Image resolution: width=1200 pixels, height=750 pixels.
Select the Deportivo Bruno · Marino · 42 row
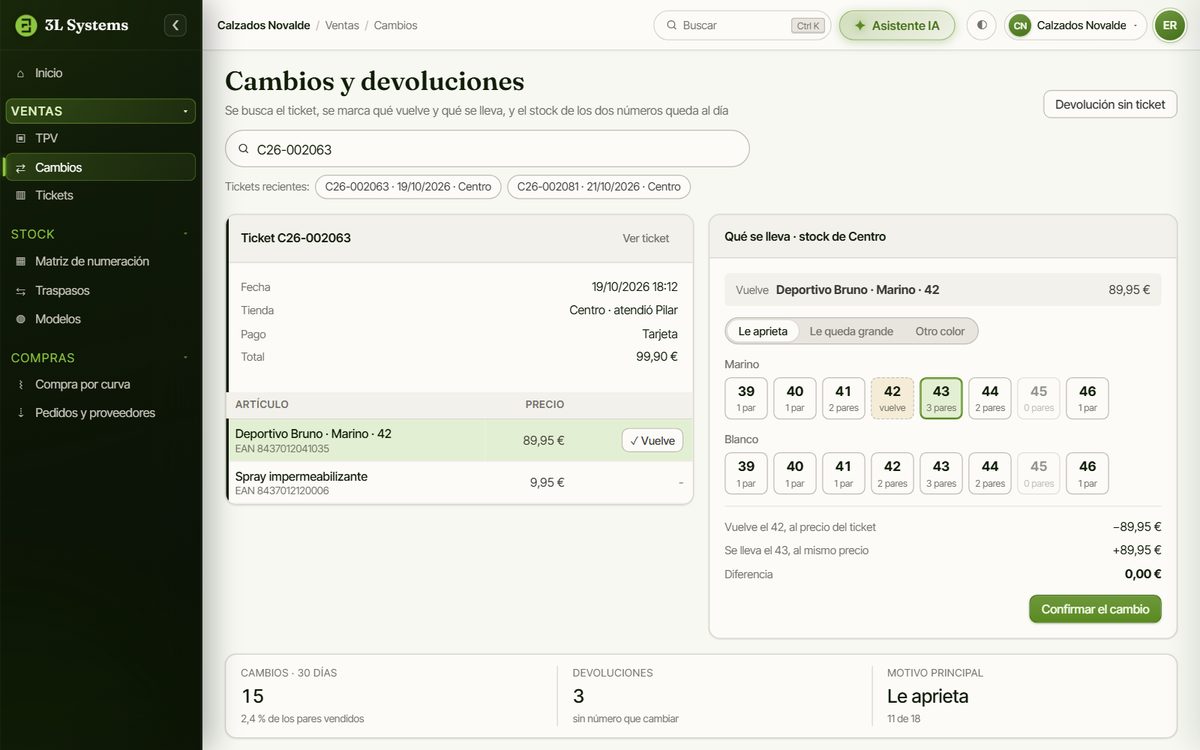tap(460, 440)
